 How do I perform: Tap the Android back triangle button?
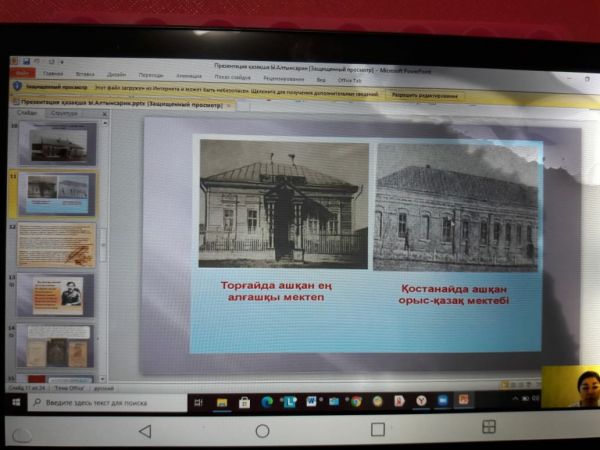tap(145, 431)
